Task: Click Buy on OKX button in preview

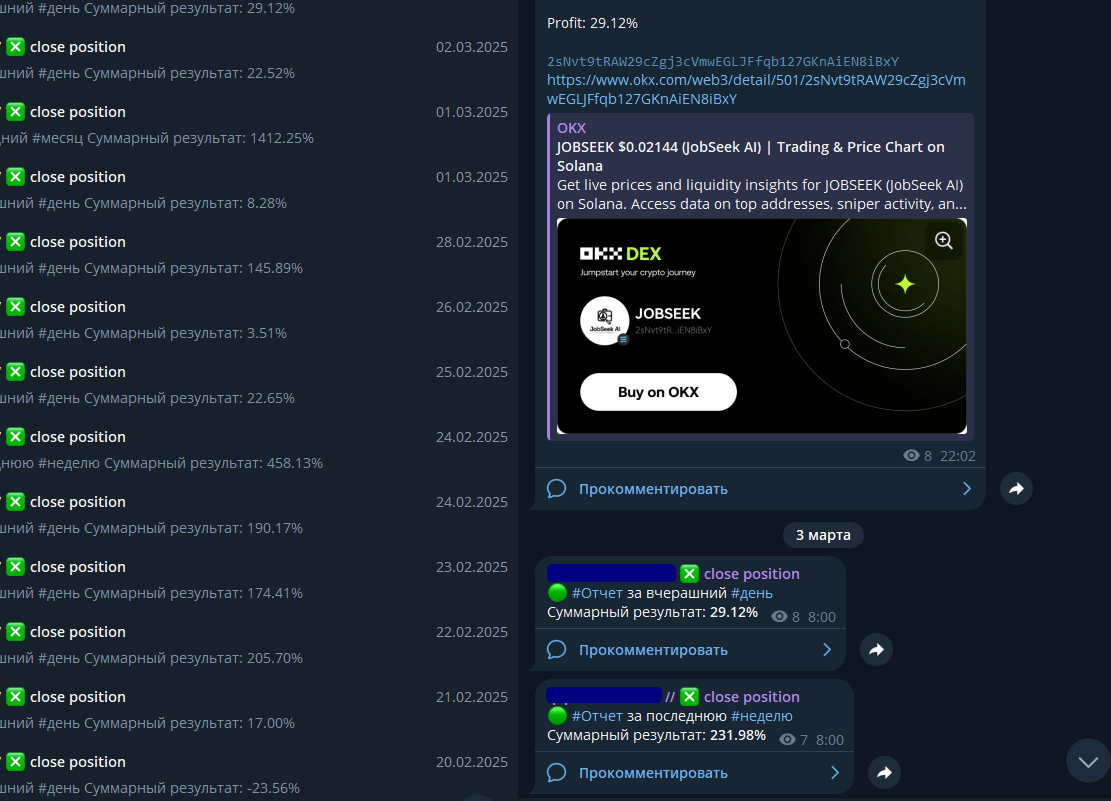Action: pyautogui.click(x=658, y=392)
